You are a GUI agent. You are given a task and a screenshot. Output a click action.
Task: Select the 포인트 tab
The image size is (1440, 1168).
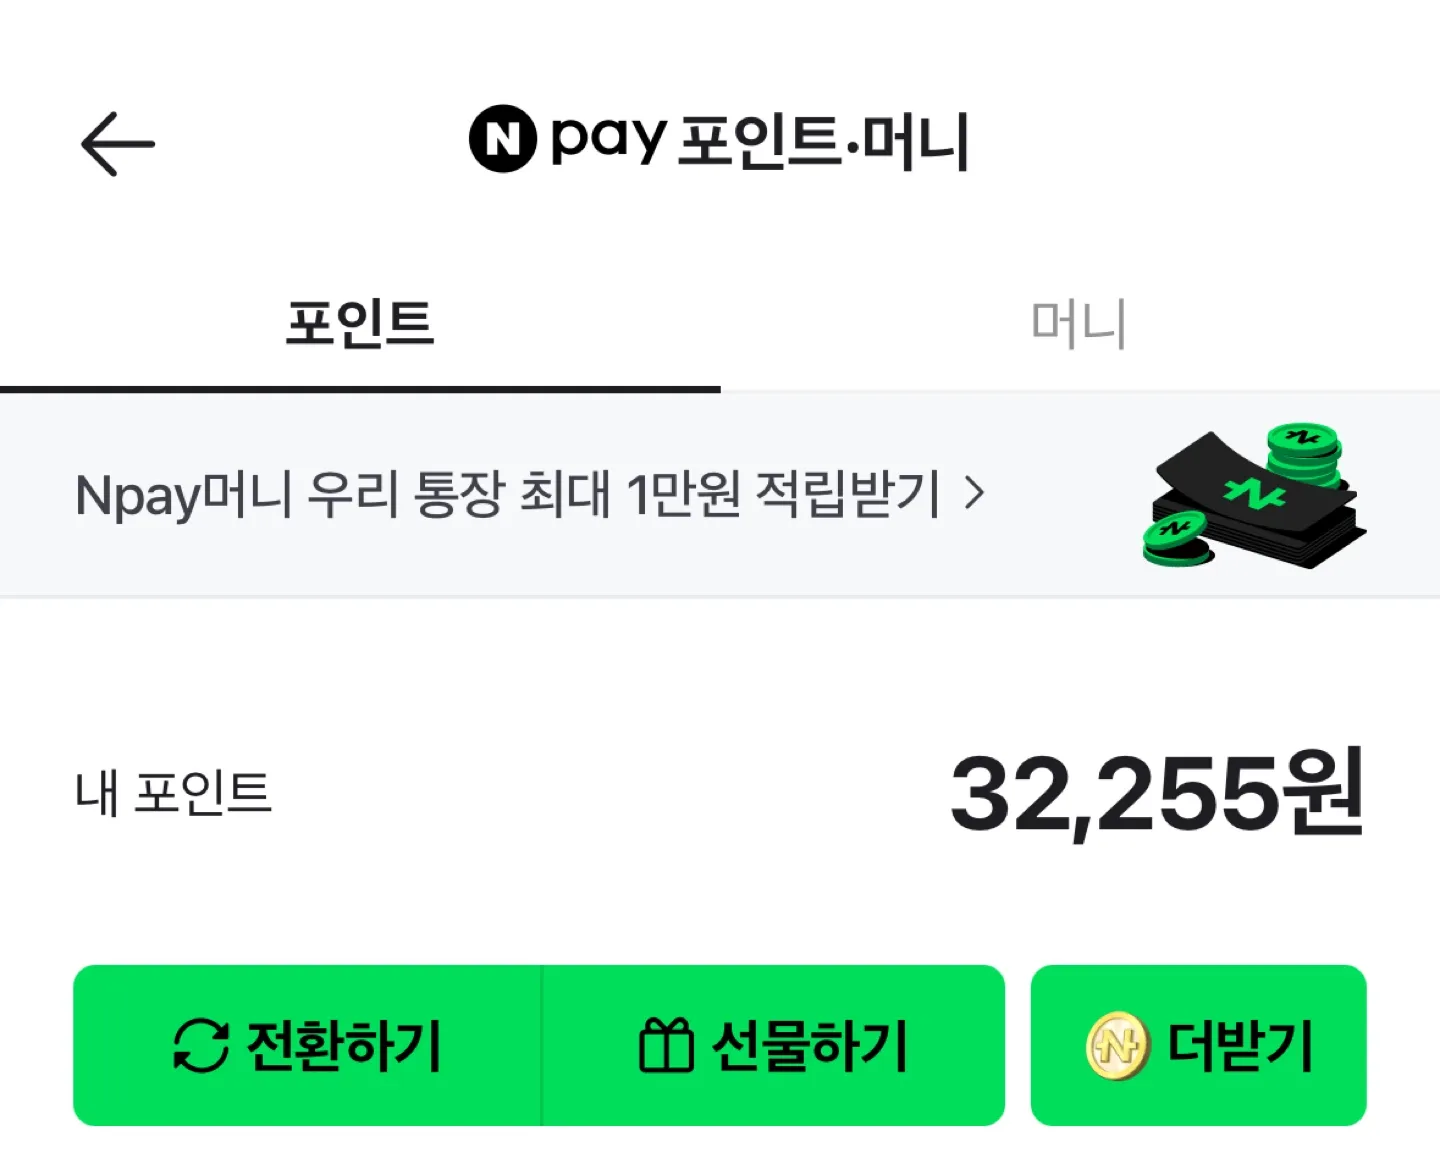360,324
